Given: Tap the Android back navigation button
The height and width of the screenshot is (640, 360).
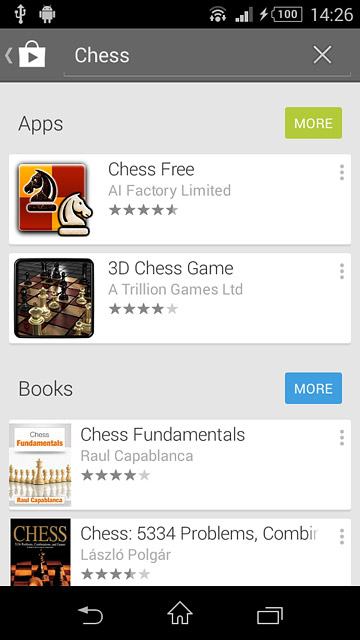Looking at the screenshot, I should 90,614.
